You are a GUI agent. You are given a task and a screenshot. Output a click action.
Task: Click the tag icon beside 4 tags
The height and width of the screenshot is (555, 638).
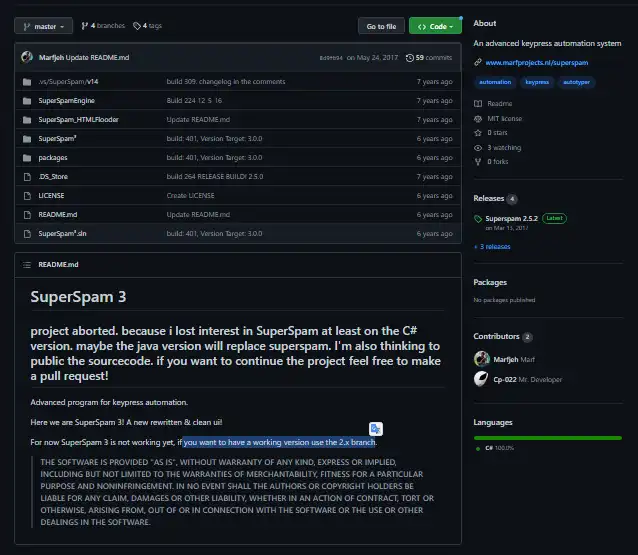point(137,26)
